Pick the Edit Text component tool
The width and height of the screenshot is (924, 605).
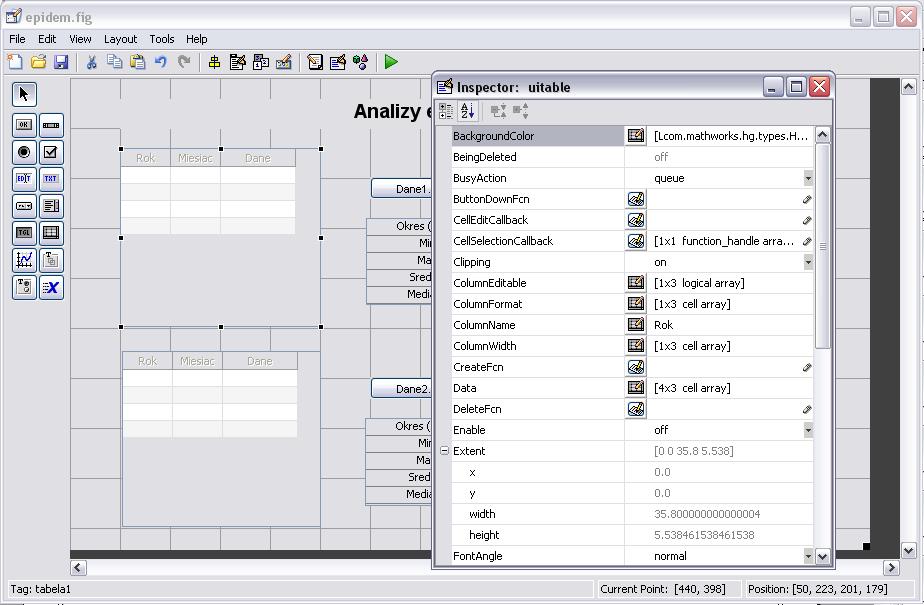point(24,179)
